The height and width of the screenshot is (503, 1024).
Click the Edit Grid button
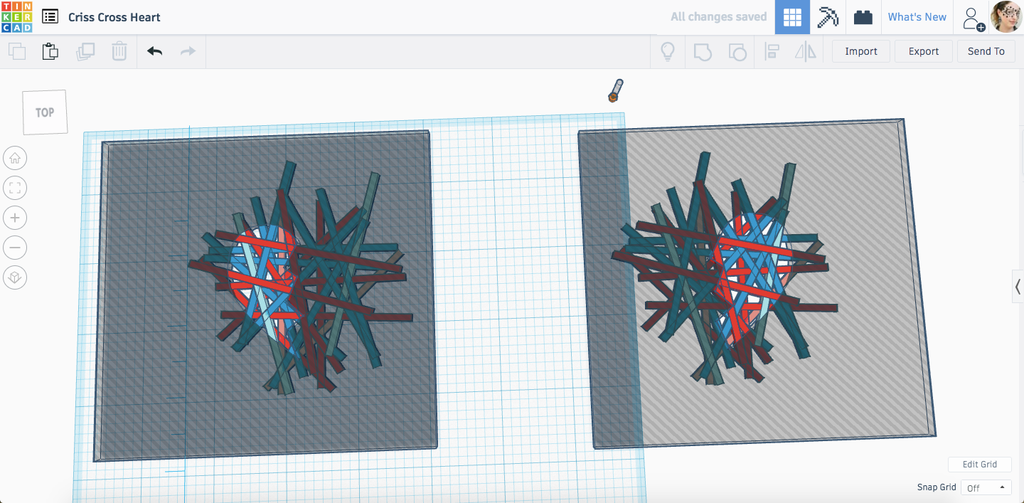click(980, 464)
